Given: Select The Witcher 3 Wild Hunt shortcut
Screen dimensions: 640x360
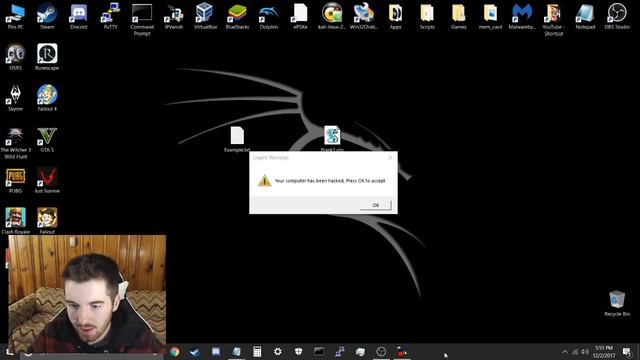Looking at the screenshot, I should [x=16, y=143].
